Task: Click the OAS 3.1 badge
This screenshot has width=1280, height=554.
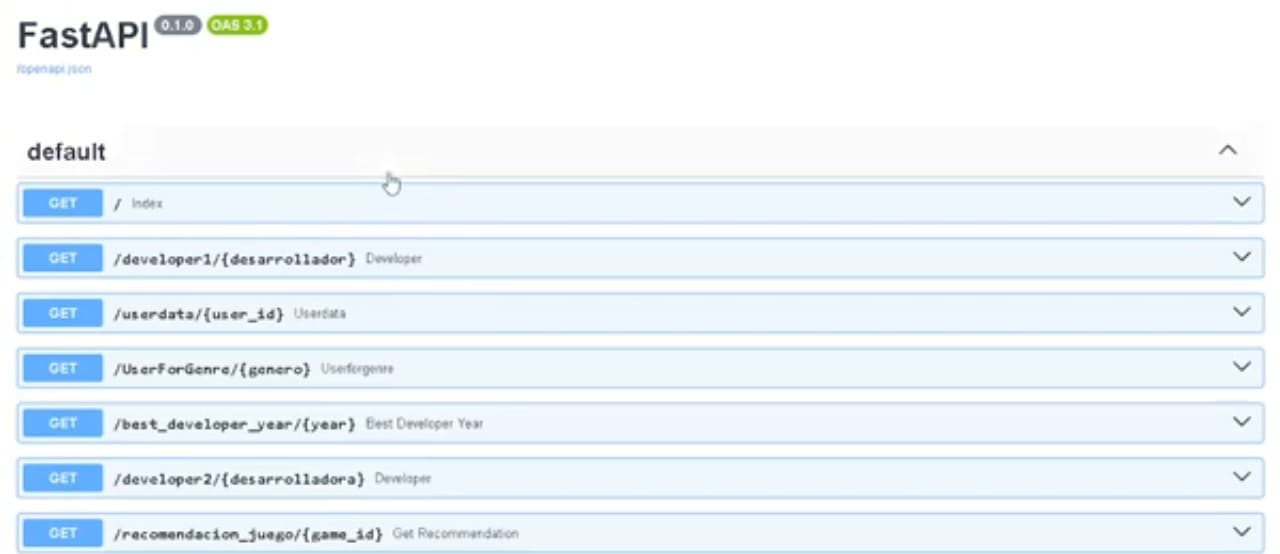Action: pos(238,26)
